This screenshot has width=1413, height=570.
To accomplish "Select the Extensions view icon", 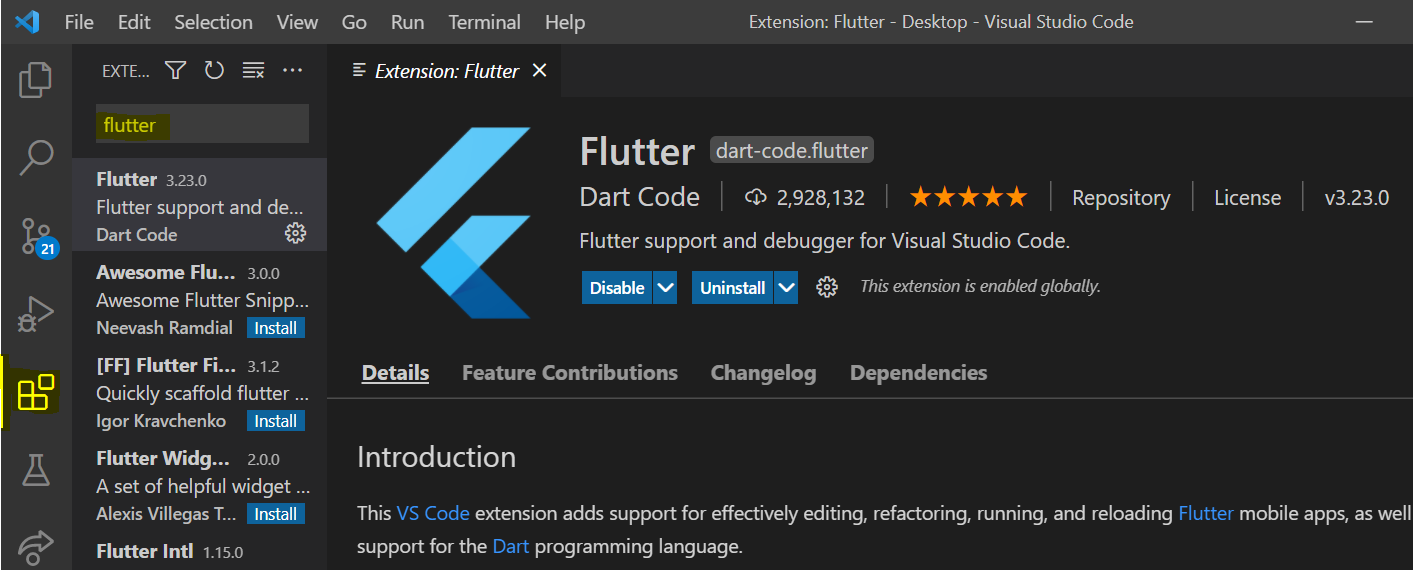I will point(36,392).
